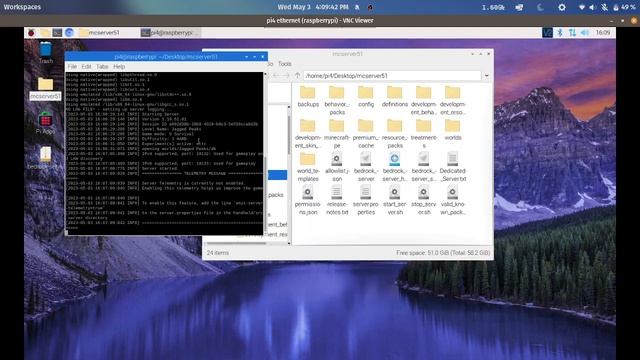Open the terminal Help menu
The height and width of the screenshot is (360, 640).
click(x=119, y=67)
